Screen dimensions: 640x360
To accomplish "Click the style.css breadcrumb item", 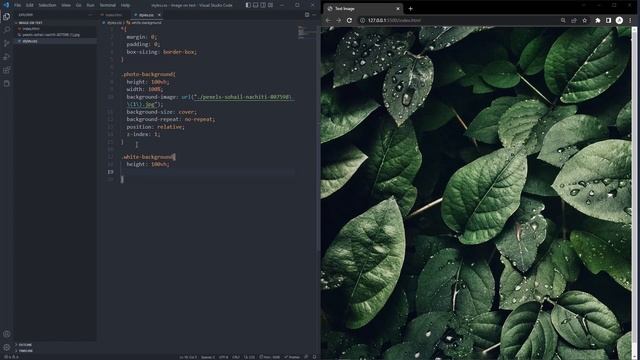I will tap(112, 23).
